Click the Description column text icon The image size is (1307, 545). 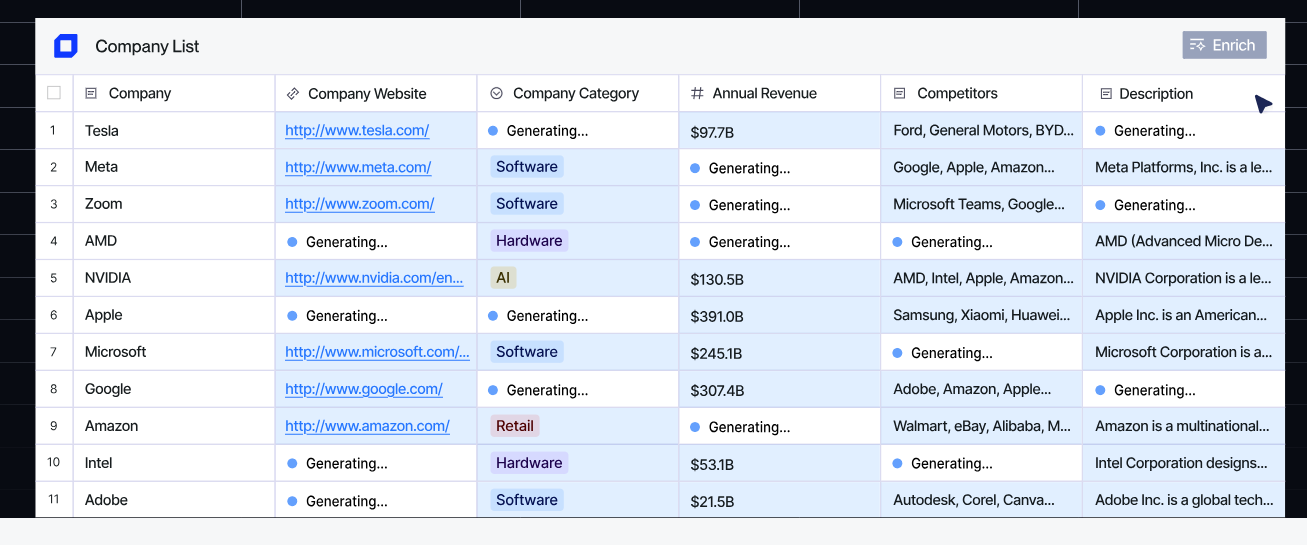pos(1106,93)
